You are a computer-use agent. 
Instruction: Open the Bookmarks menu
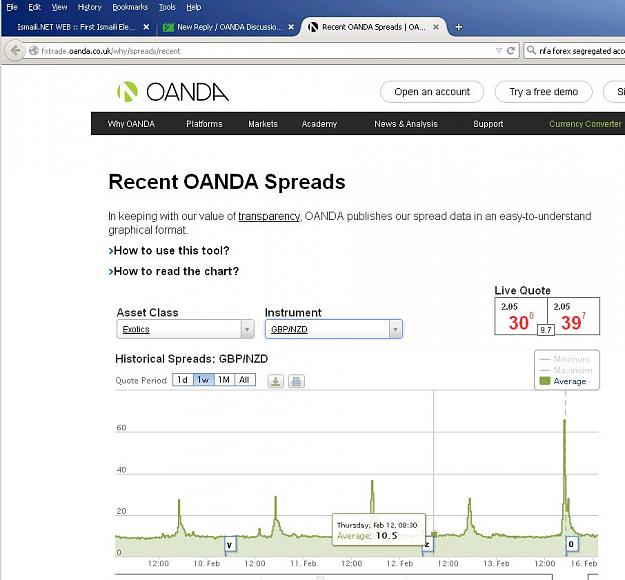point(130,7)
